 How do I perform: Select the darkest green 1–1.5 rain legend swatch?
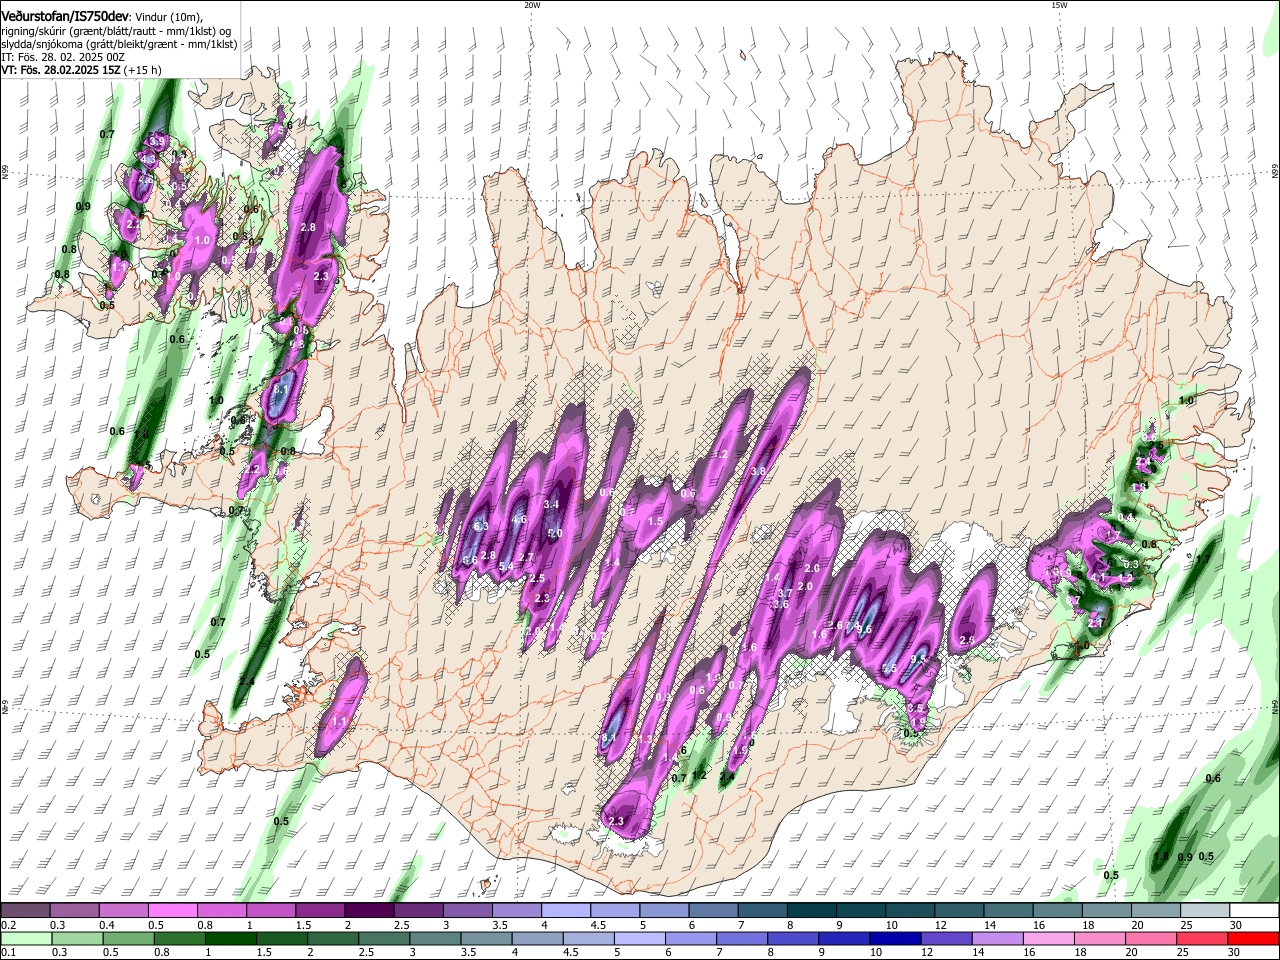point(232,938)
